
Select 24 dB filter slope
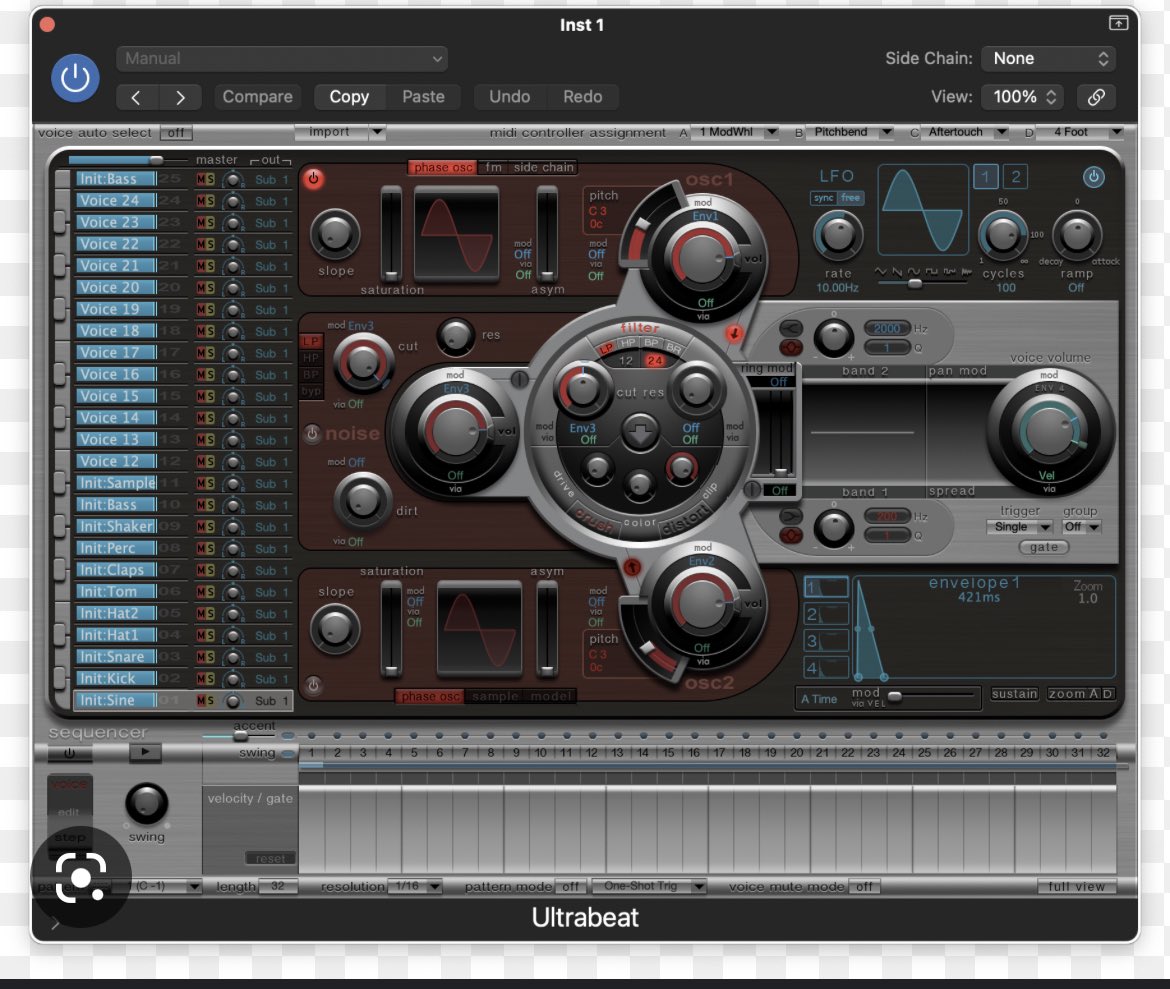coord(654,361)
